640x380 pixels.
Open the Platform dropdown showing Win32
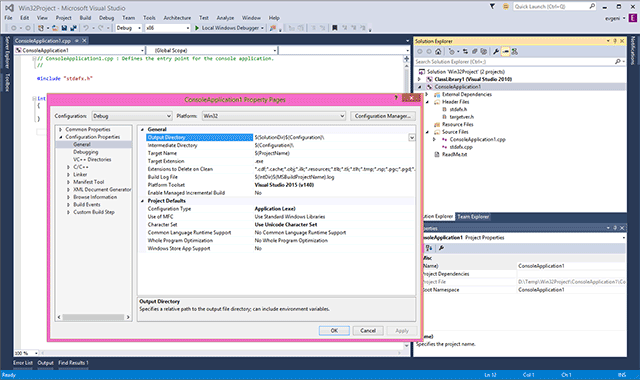point(274,116)
